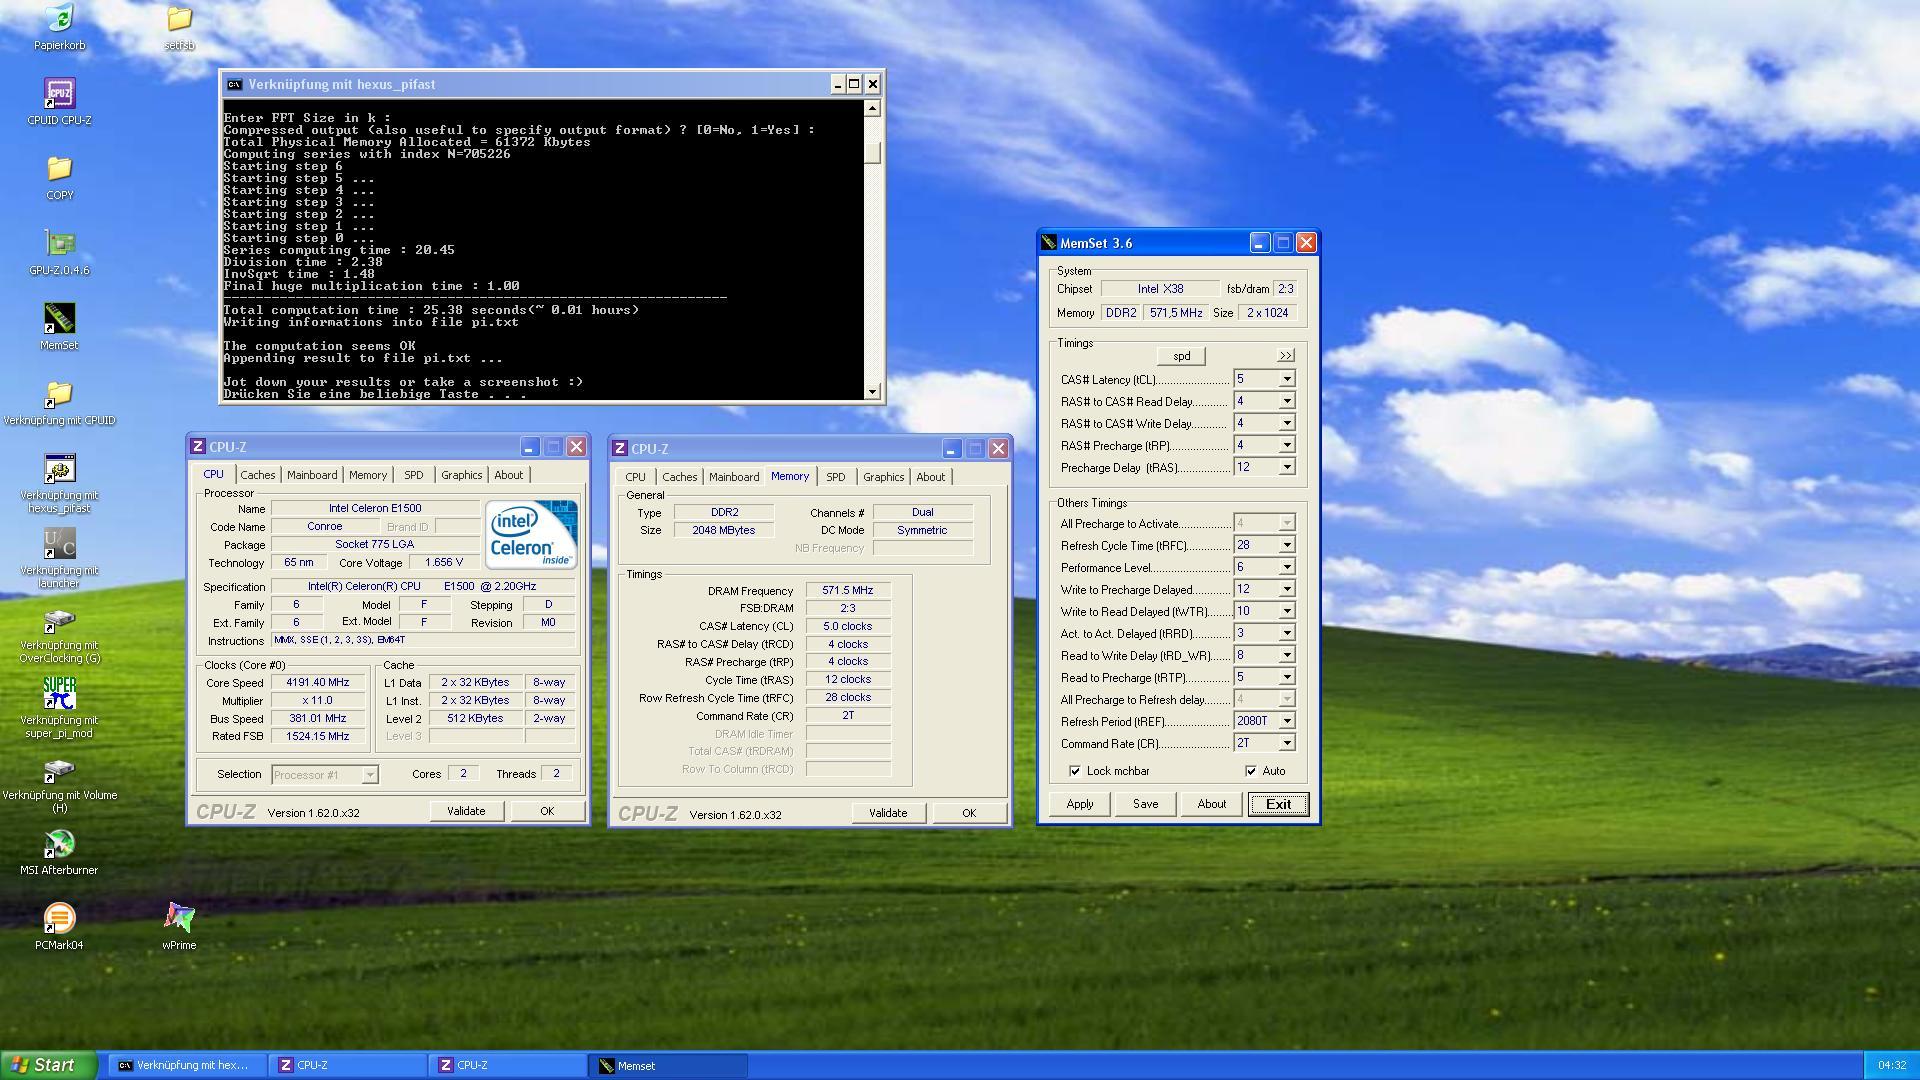Switch to Mainboard tab in left CPU-Z
Screen dimensions: 1920x1080
(x=312, y=475)
